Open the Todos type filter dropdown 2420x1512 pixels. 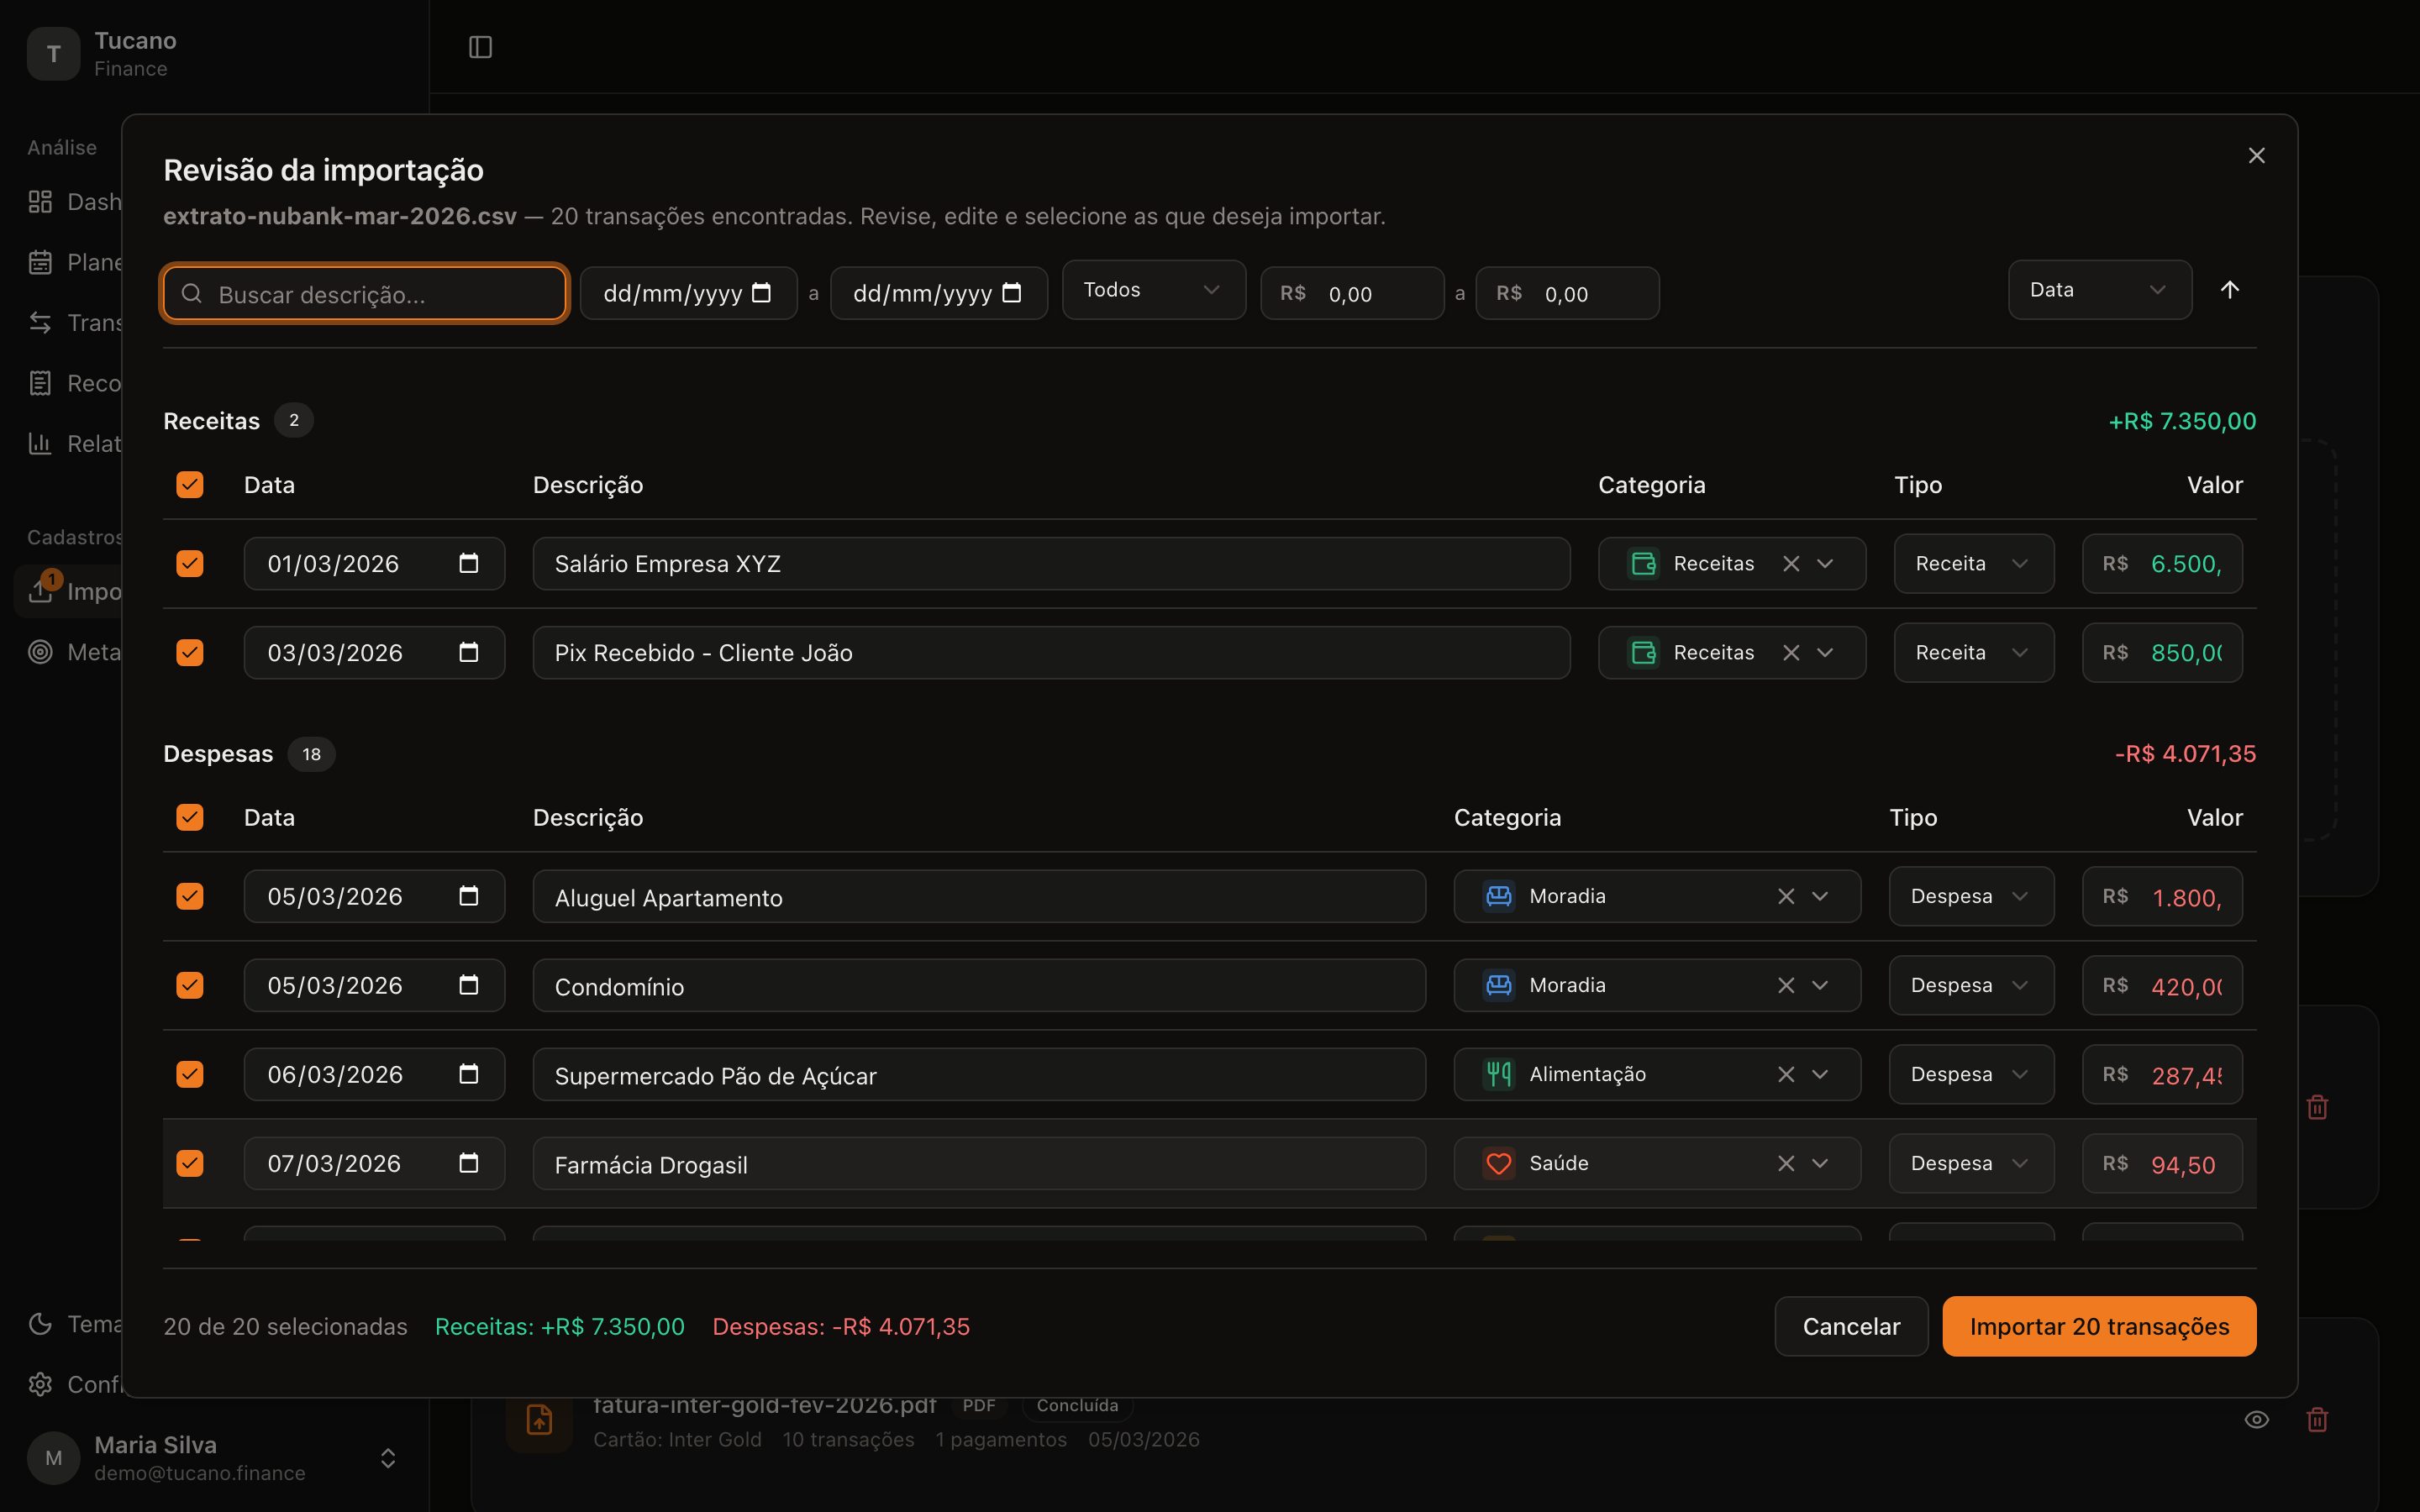click(1153, 290)
